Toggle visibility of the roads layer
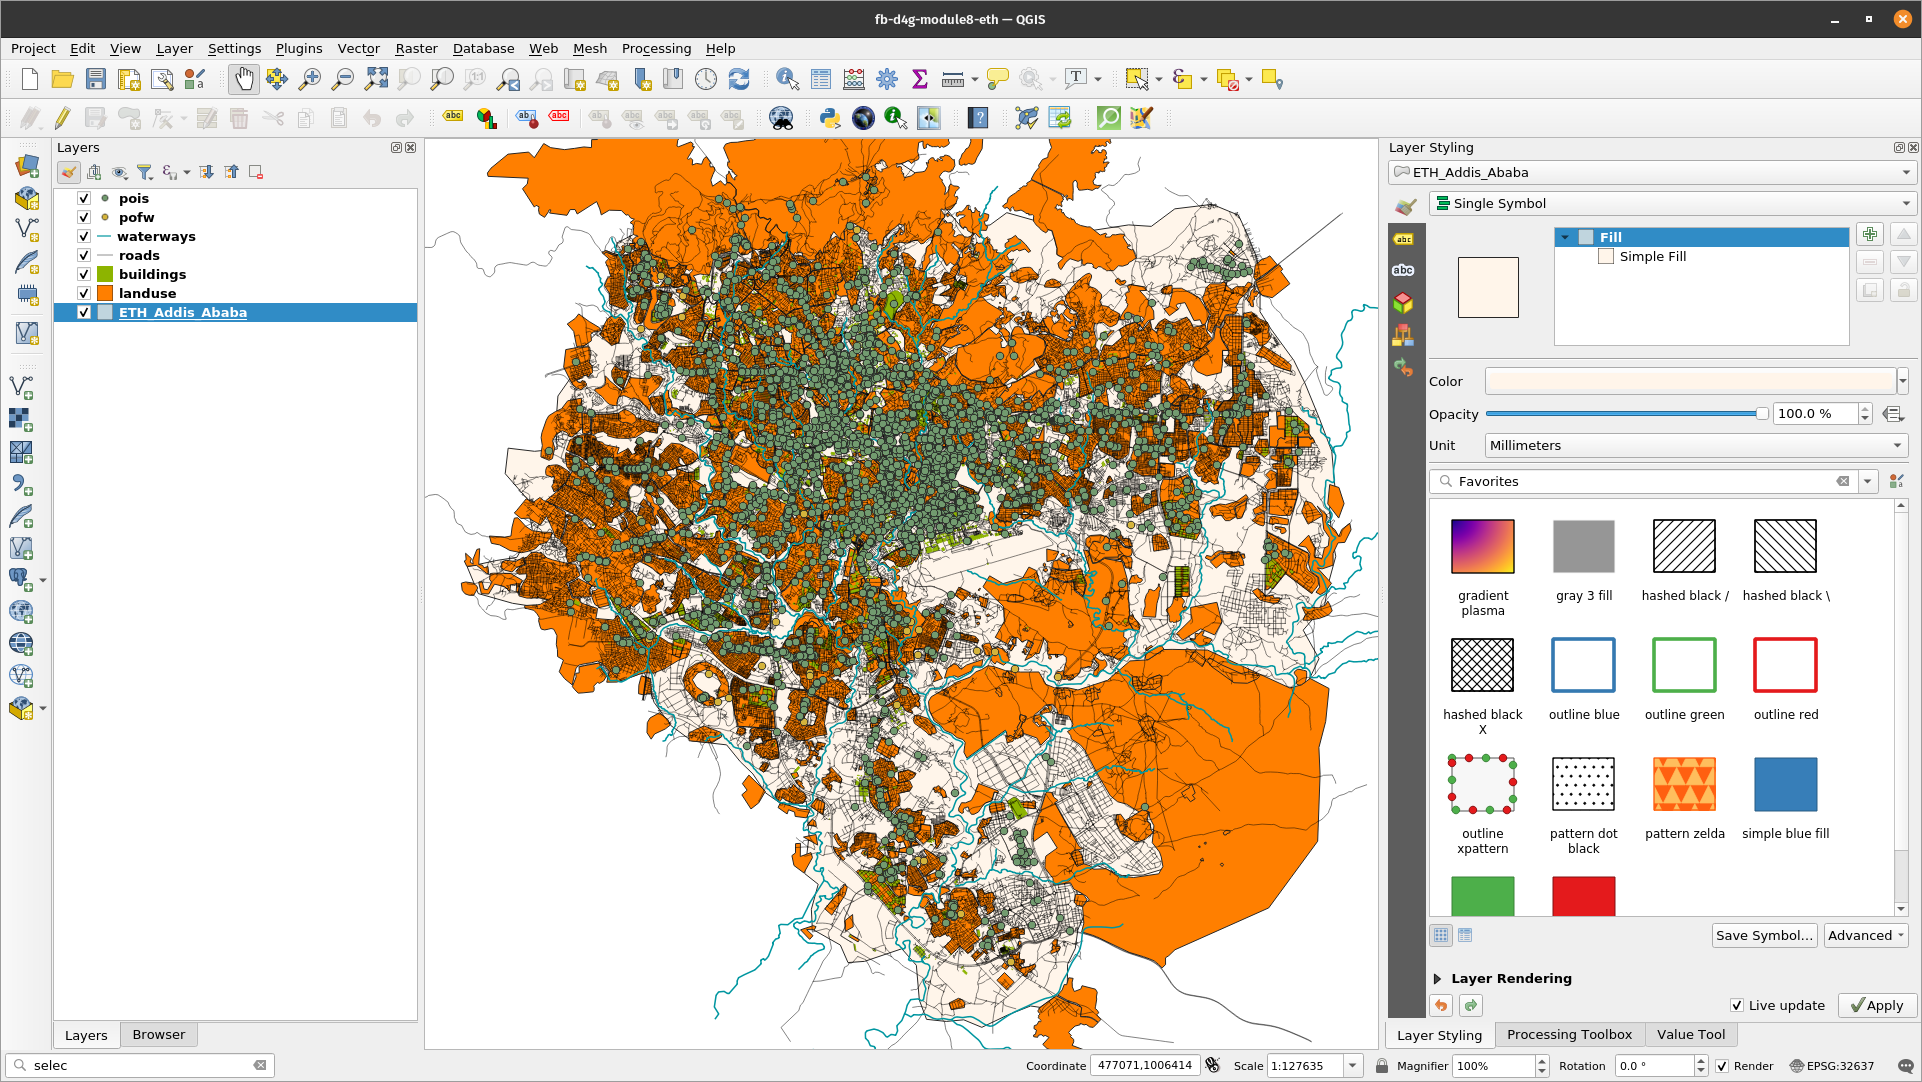Screen dimensions: 1922x1082 (84, 255)
